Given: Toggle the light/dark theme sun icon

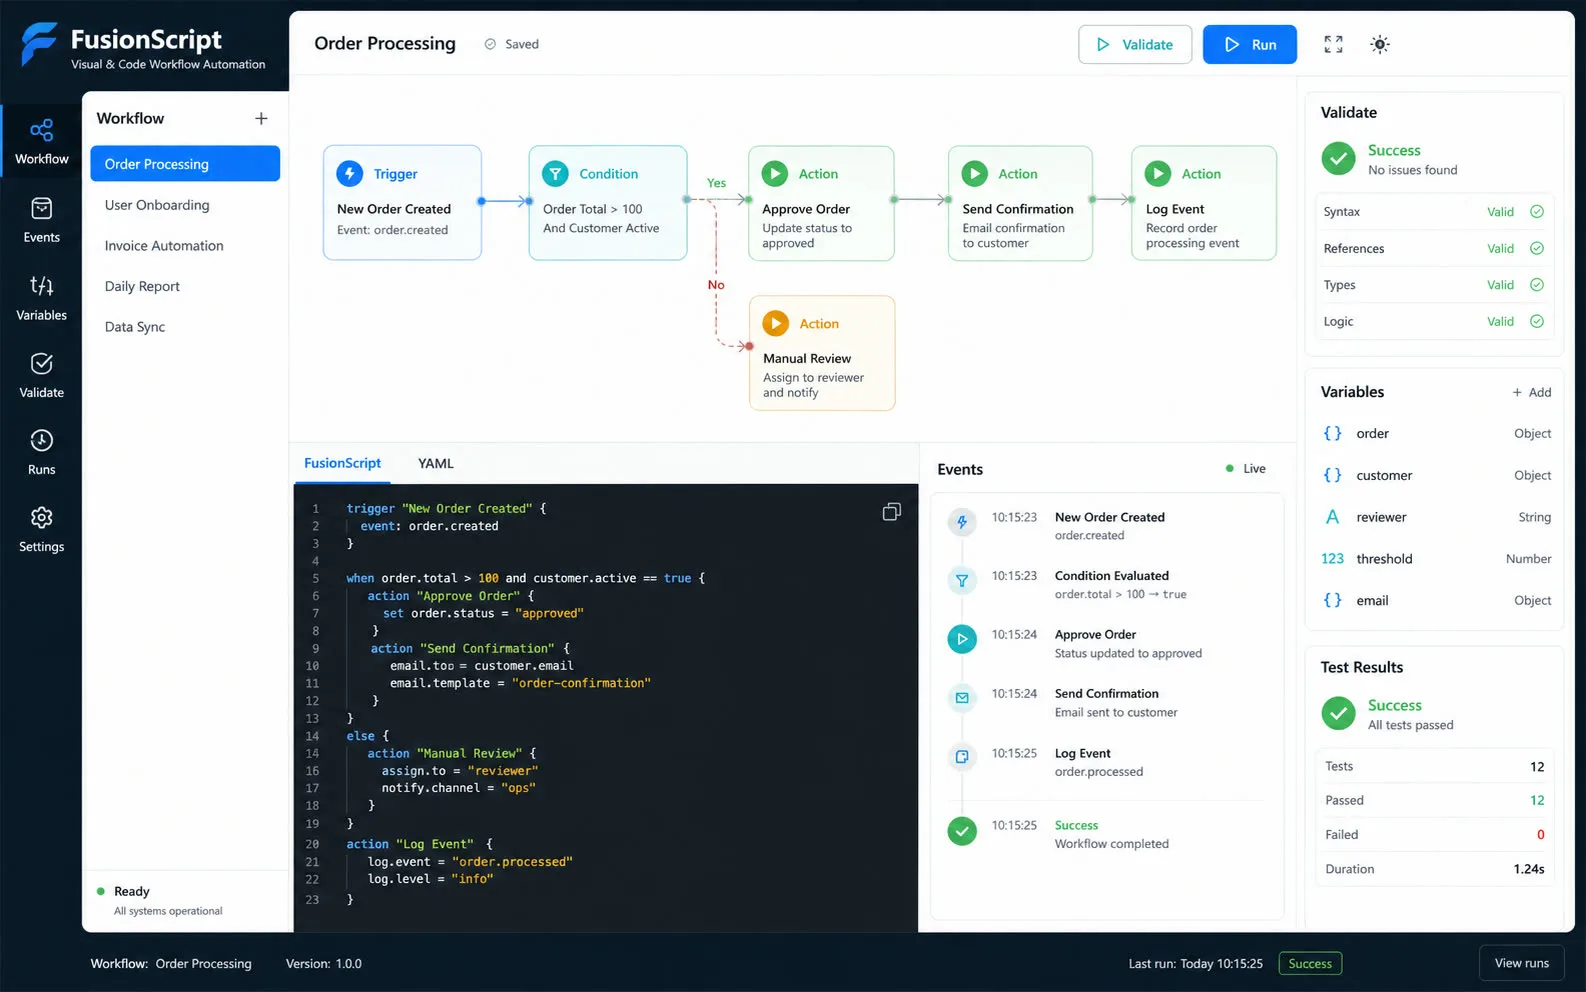Looking at the screenshot, I should 1380,44.
